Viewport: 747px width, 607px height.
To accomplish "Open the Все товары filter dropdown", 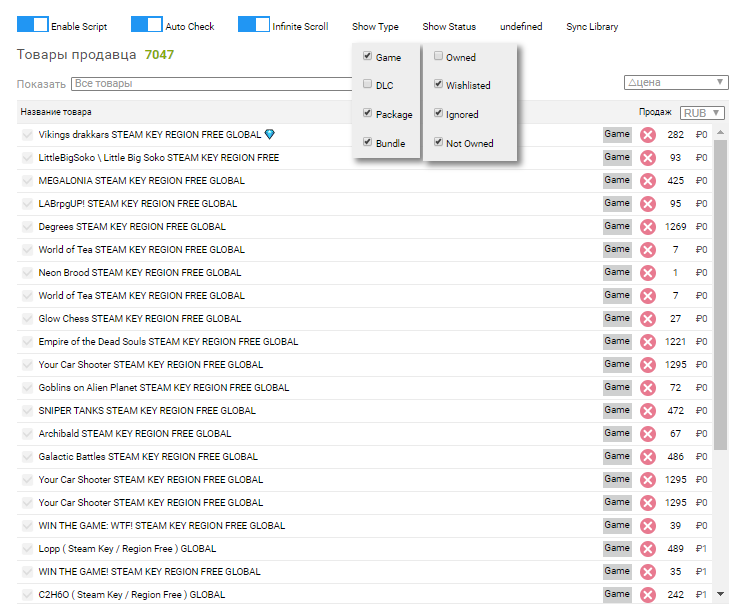I will coord(212,84).
